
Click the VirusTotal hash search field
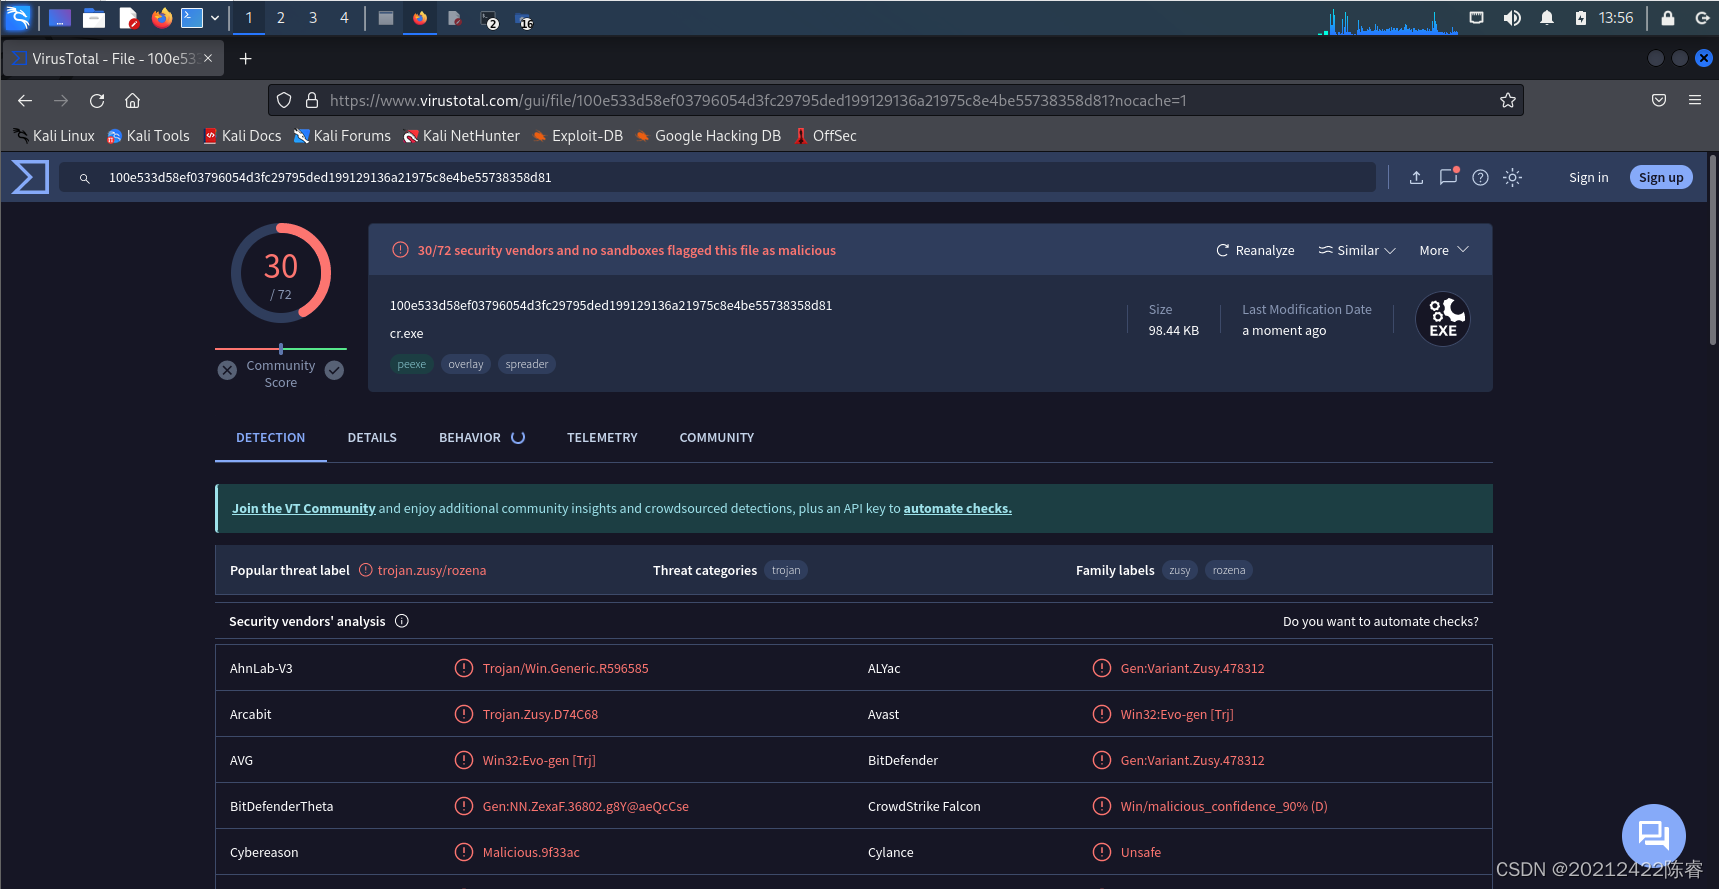[x=717, y=177]
